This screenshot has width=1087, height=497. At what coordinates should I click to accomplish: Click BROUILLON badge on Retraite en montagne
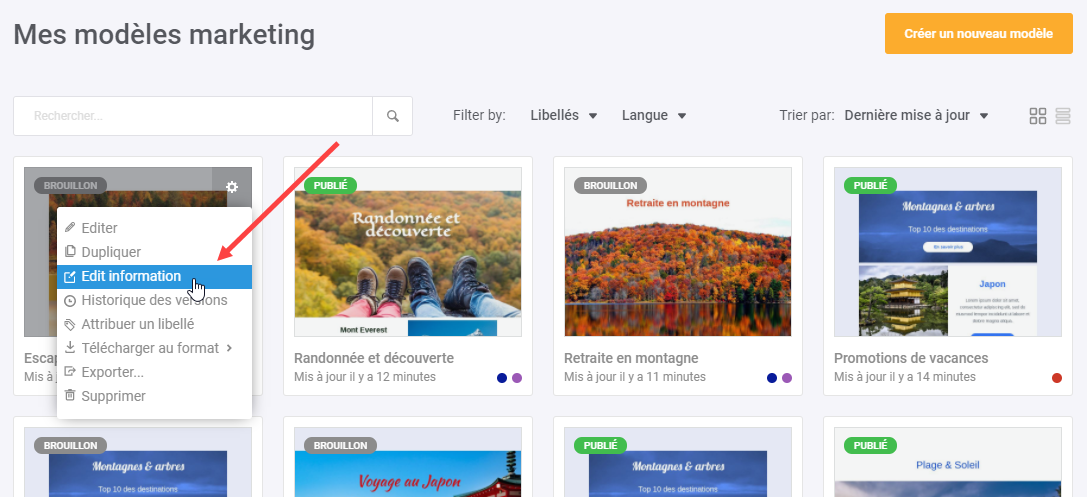pos(610,186)
